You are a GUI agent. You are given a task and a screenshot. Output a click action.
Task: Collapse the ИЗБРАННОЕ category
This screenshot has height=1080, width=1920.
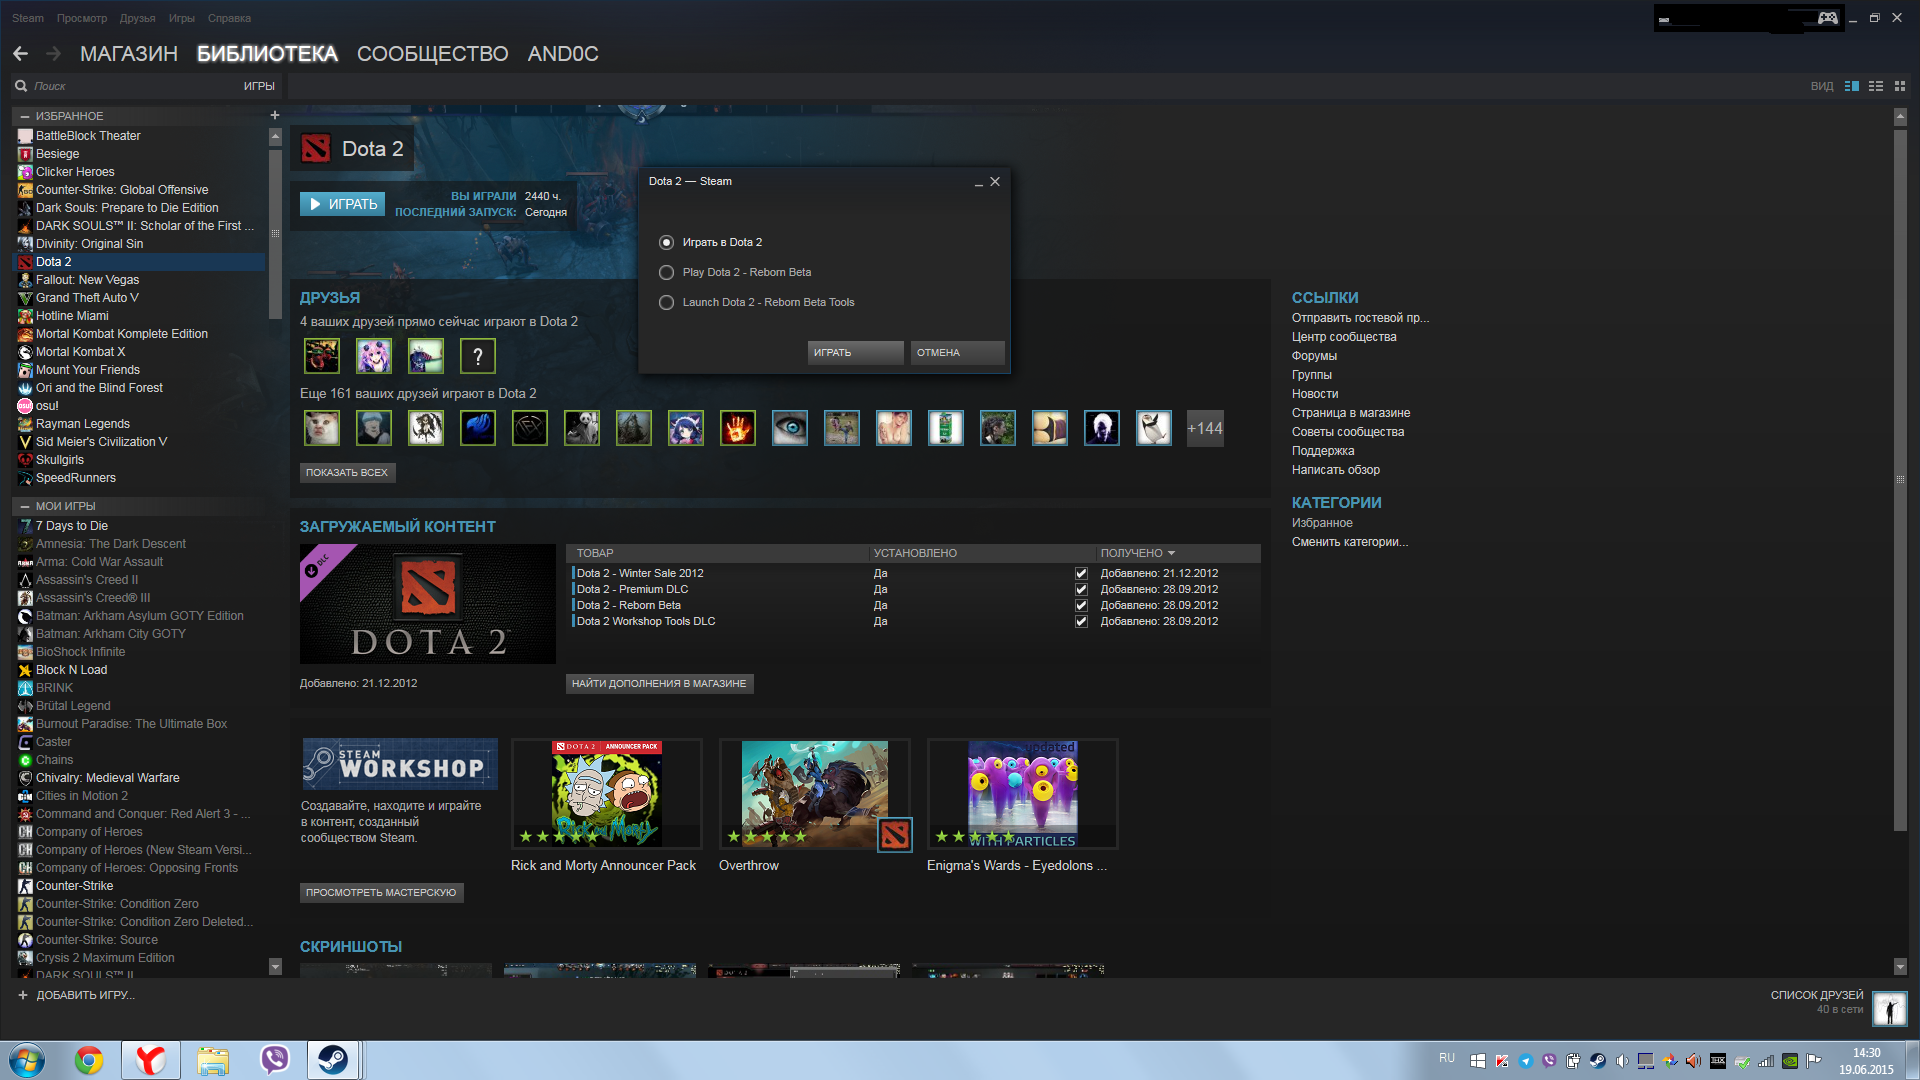[x=25, y=116]
